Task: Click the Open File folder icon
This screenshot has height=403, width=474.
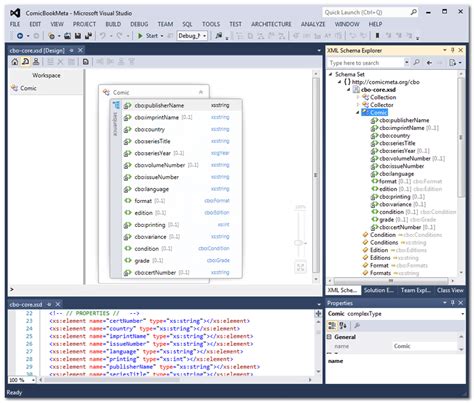Action: (x=68, y=36)
